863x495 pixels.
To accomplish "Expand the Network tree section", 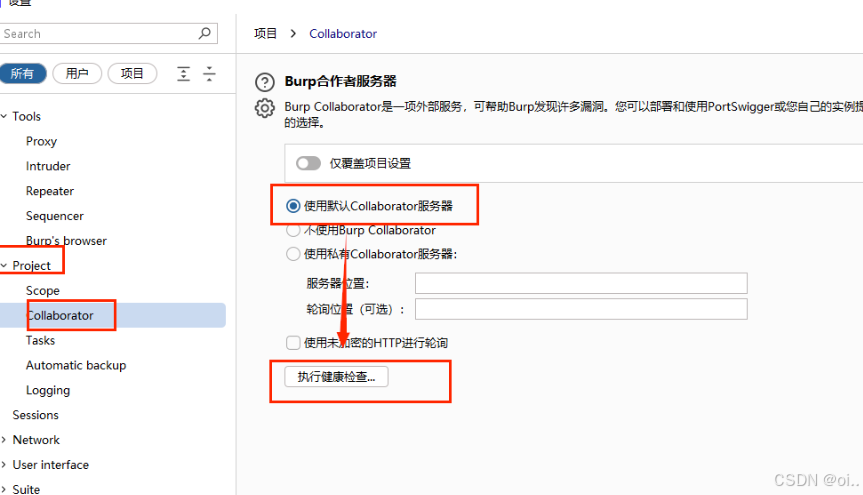I will [x=4, y=439].
